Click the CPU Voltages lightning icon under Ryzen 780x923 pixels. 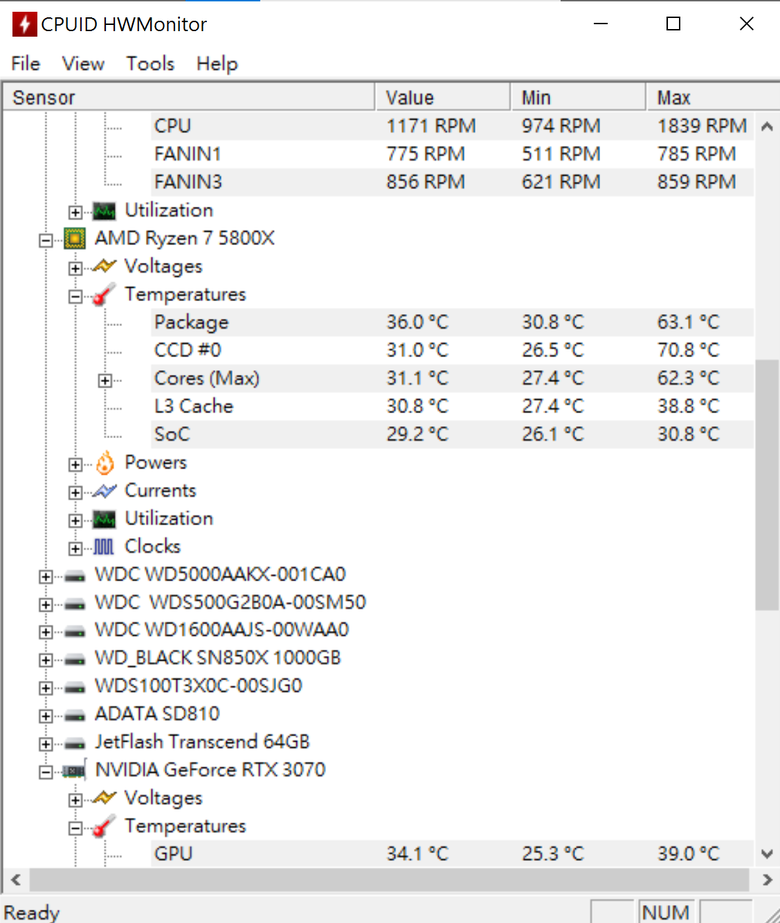click(104, 266)
